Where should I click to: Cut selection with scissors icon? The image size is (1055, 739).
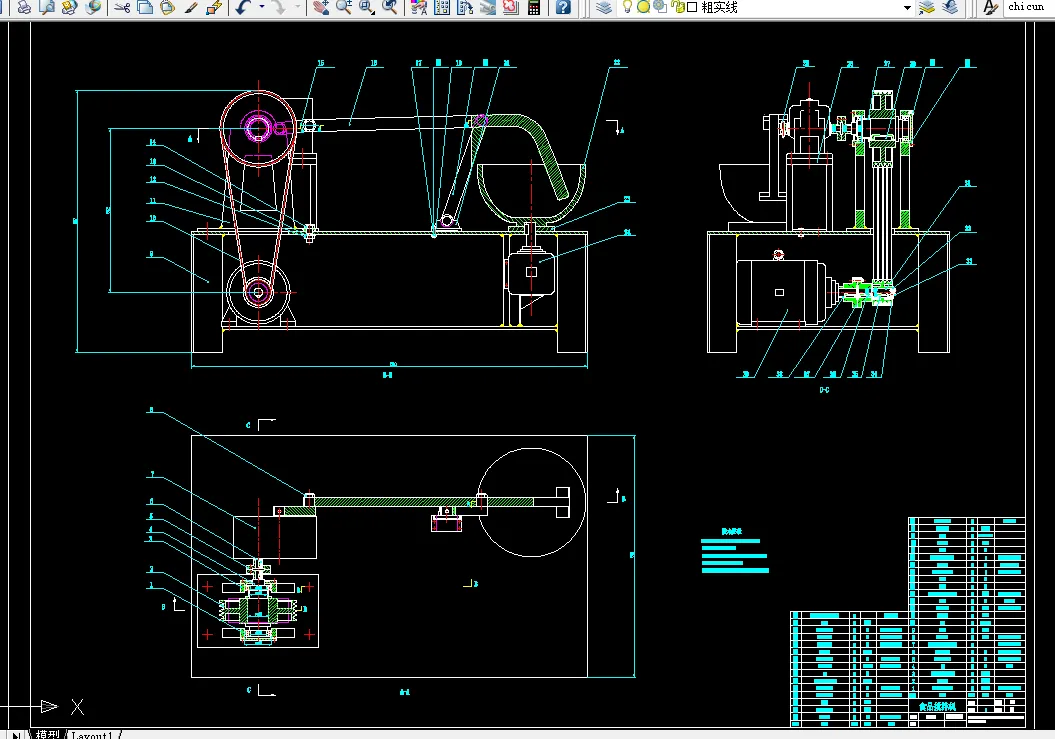pyautogui.click(x=122, y=7)
